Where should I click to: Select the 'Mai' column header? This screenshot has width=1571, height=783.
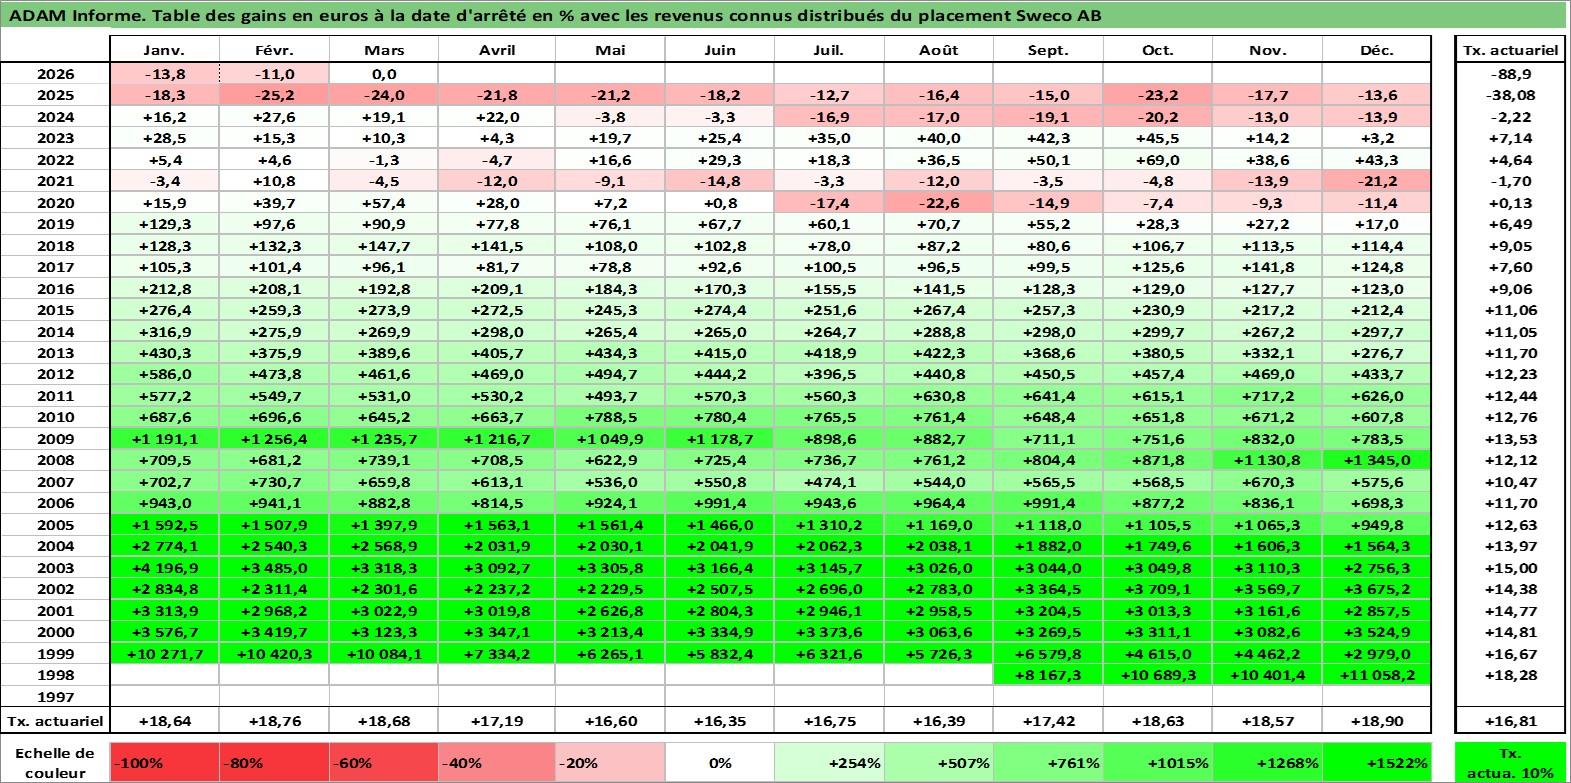point(610,50)
